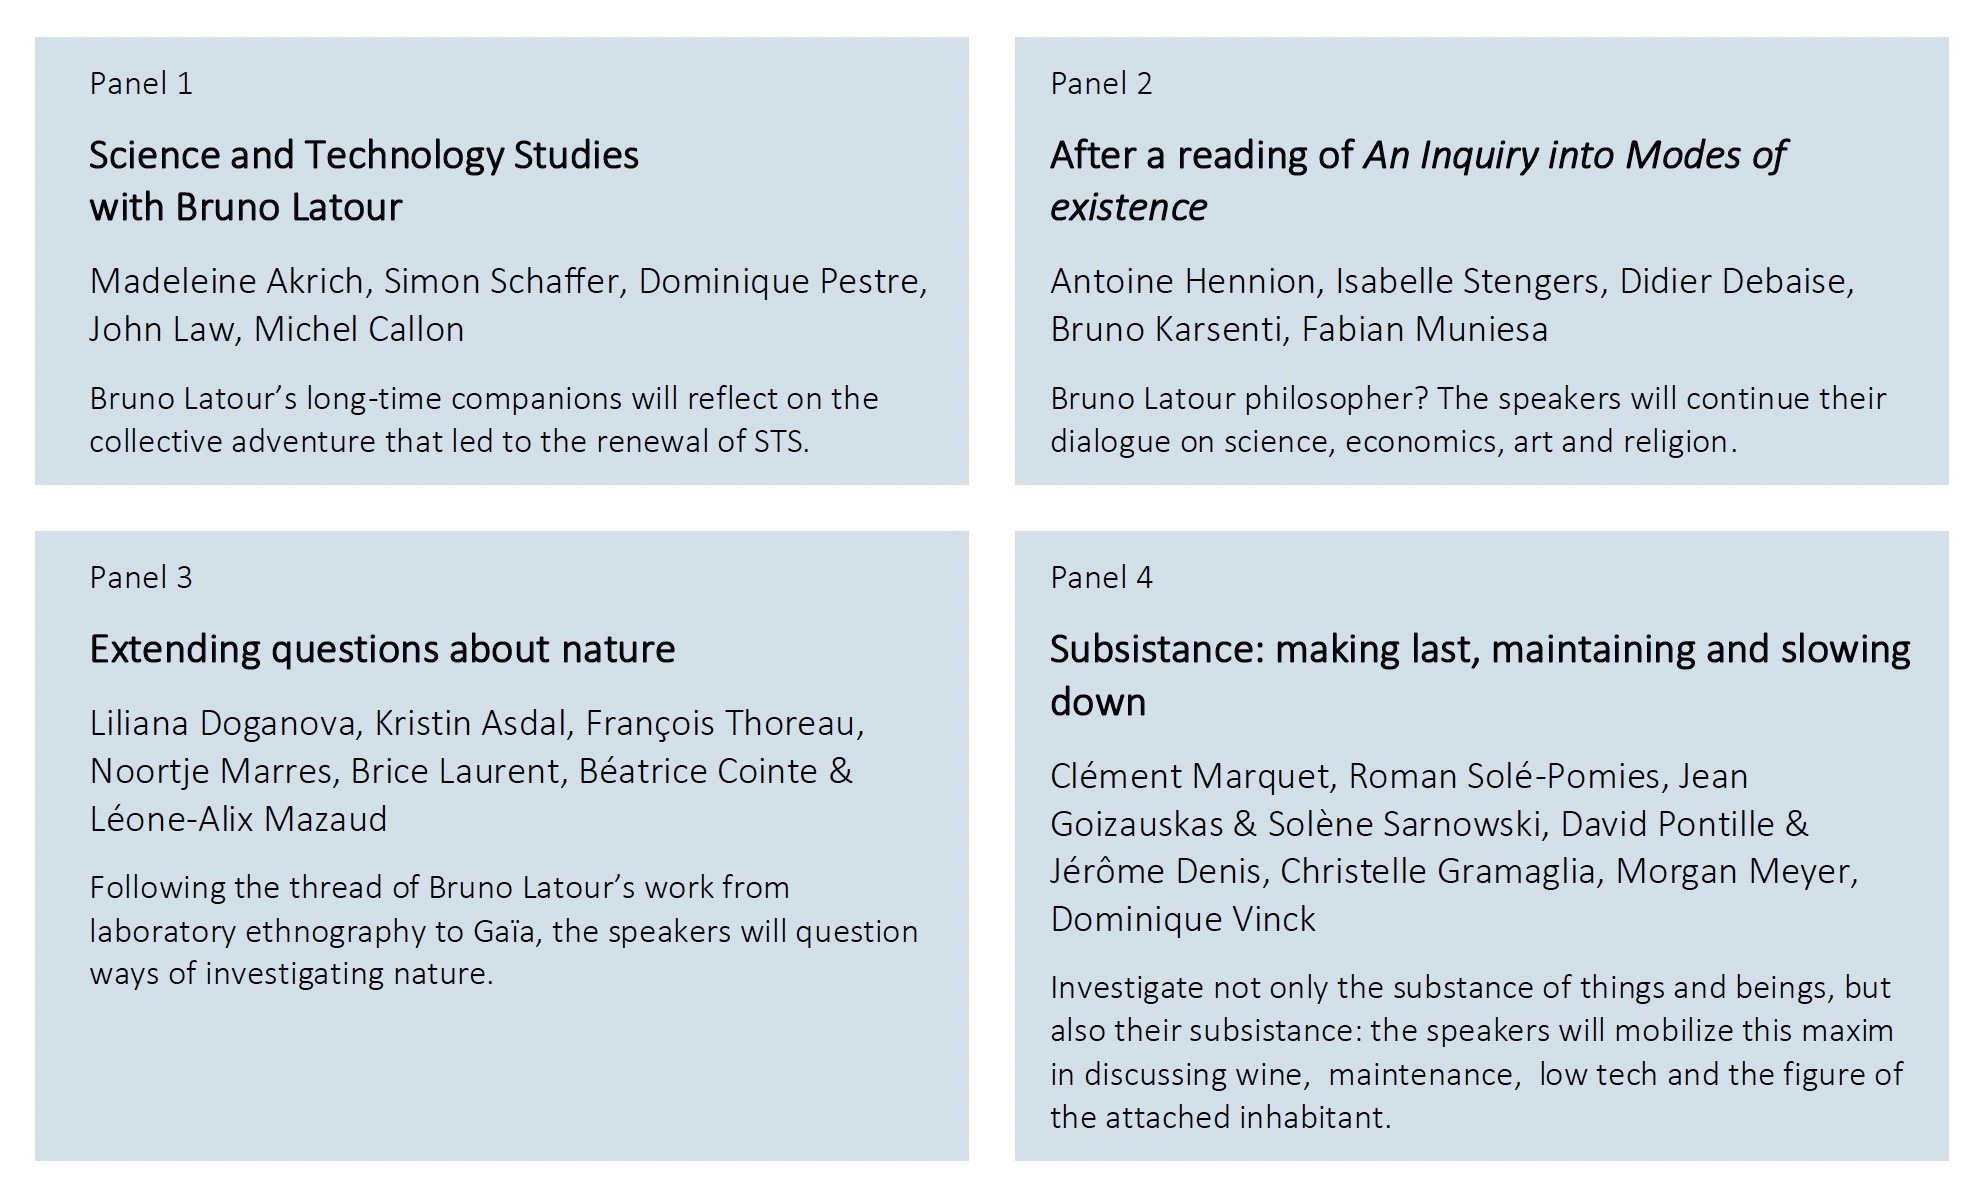Viewport: 1982px width, 1199px height.
Task: Click the Panel 4 label
Action: click(1101, 577)
